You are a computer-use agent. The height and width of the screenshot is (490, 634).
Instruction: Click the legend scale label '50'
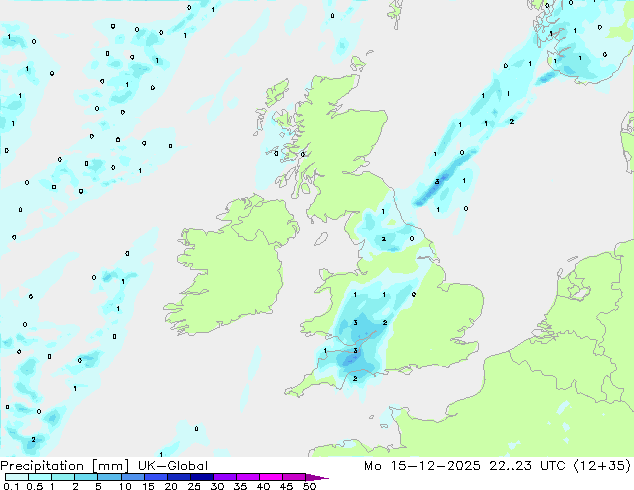click(x=309, y=486)
